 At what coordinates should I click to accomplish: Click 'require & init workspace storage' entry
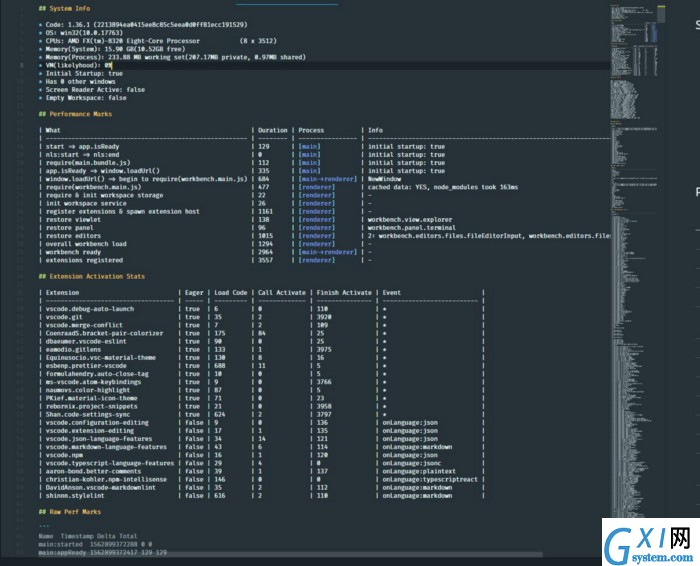tap(104, 195)
